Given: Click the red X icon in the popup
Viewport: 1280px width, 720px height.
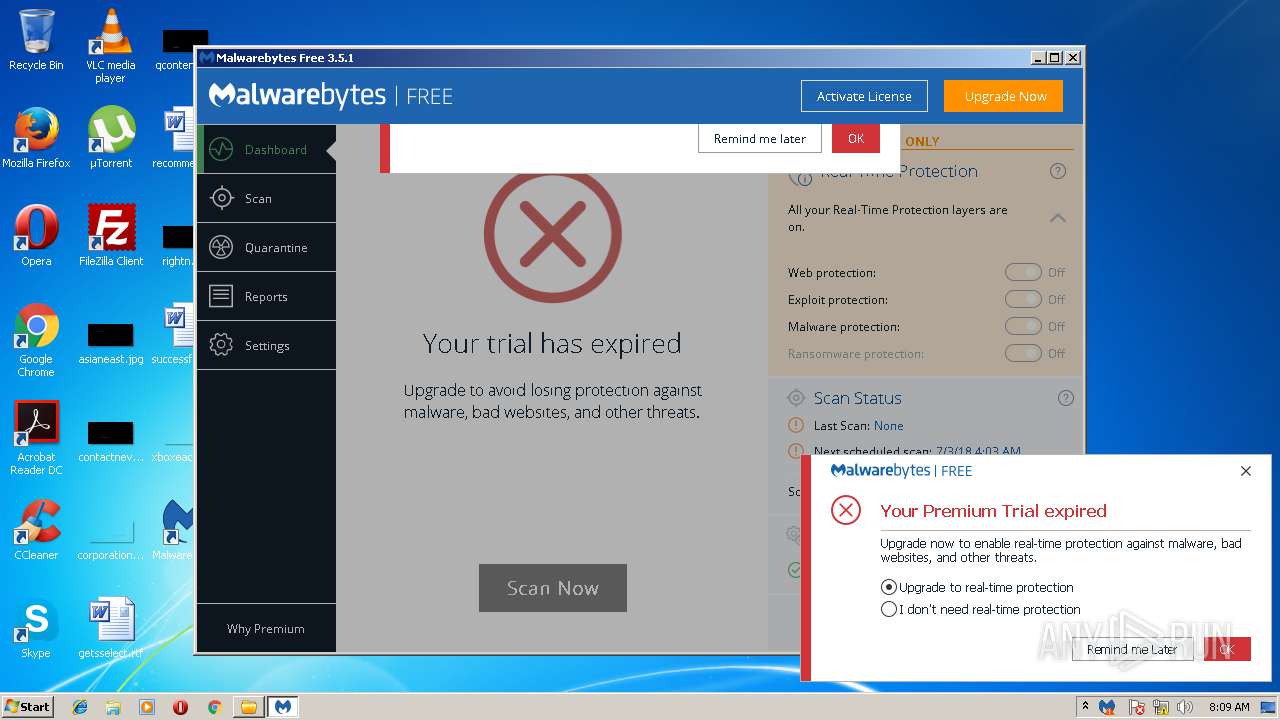Looking at the screenshot, I should click(846, 510).
